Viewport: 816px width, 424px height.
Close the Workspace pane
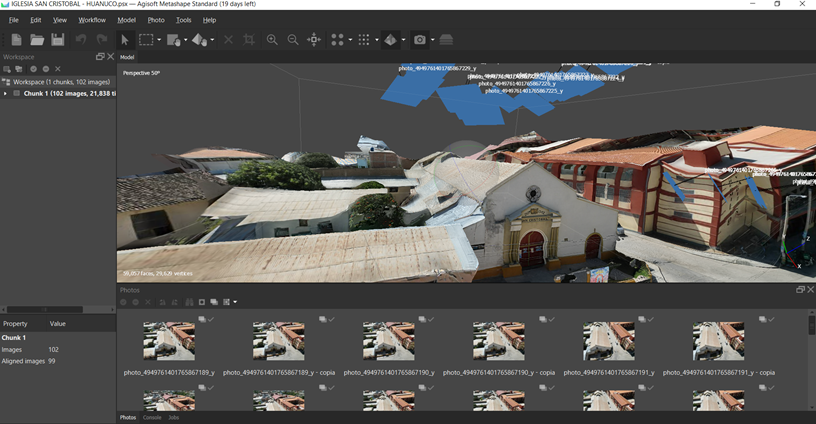click(110, 57)
